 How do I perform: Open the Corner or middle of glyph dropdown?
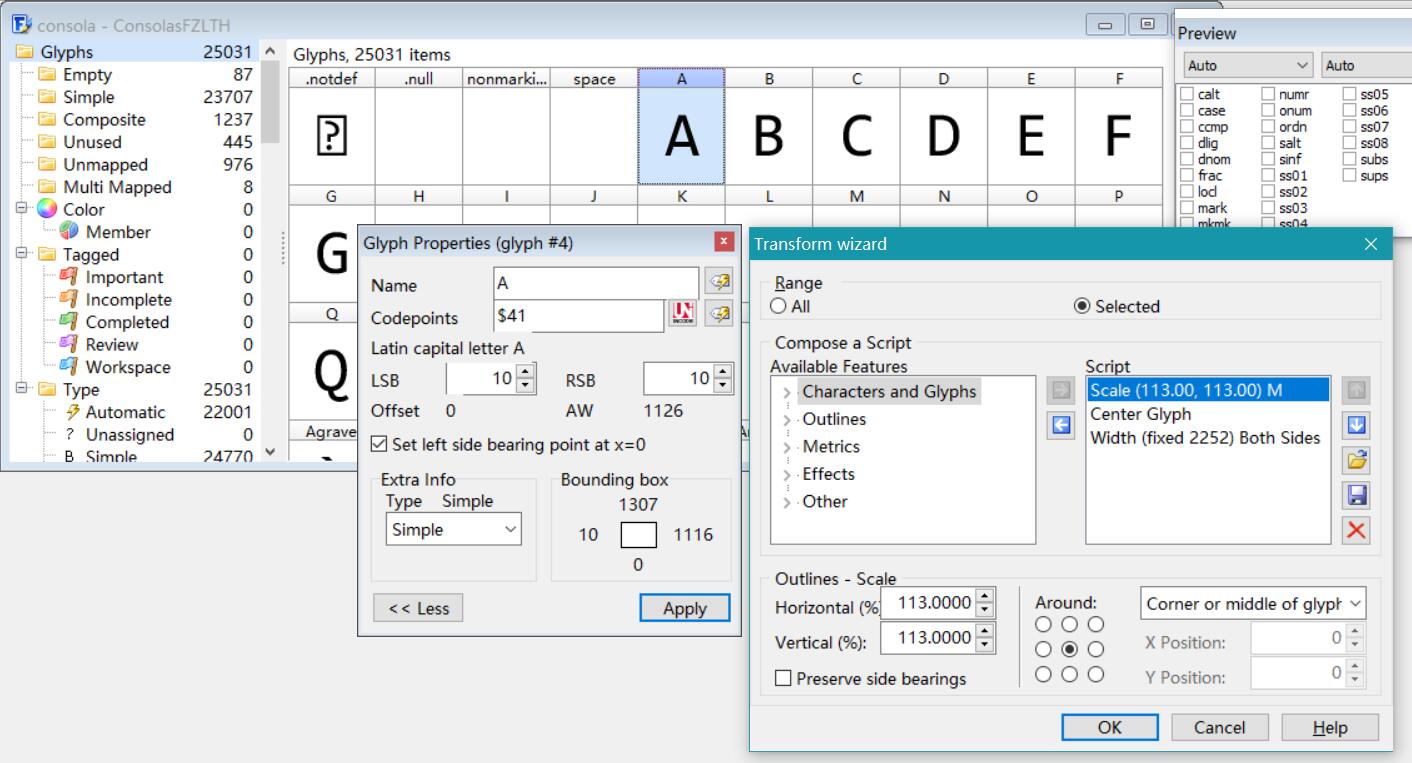[x=1253, y=604]
